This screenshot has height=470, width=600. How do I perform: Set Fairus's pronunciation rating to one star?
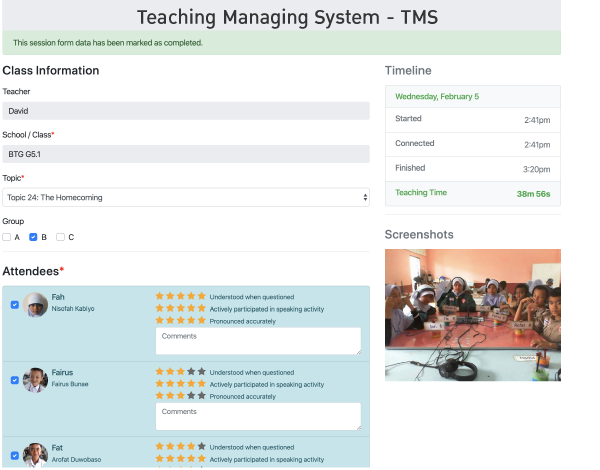click(160, 396)
